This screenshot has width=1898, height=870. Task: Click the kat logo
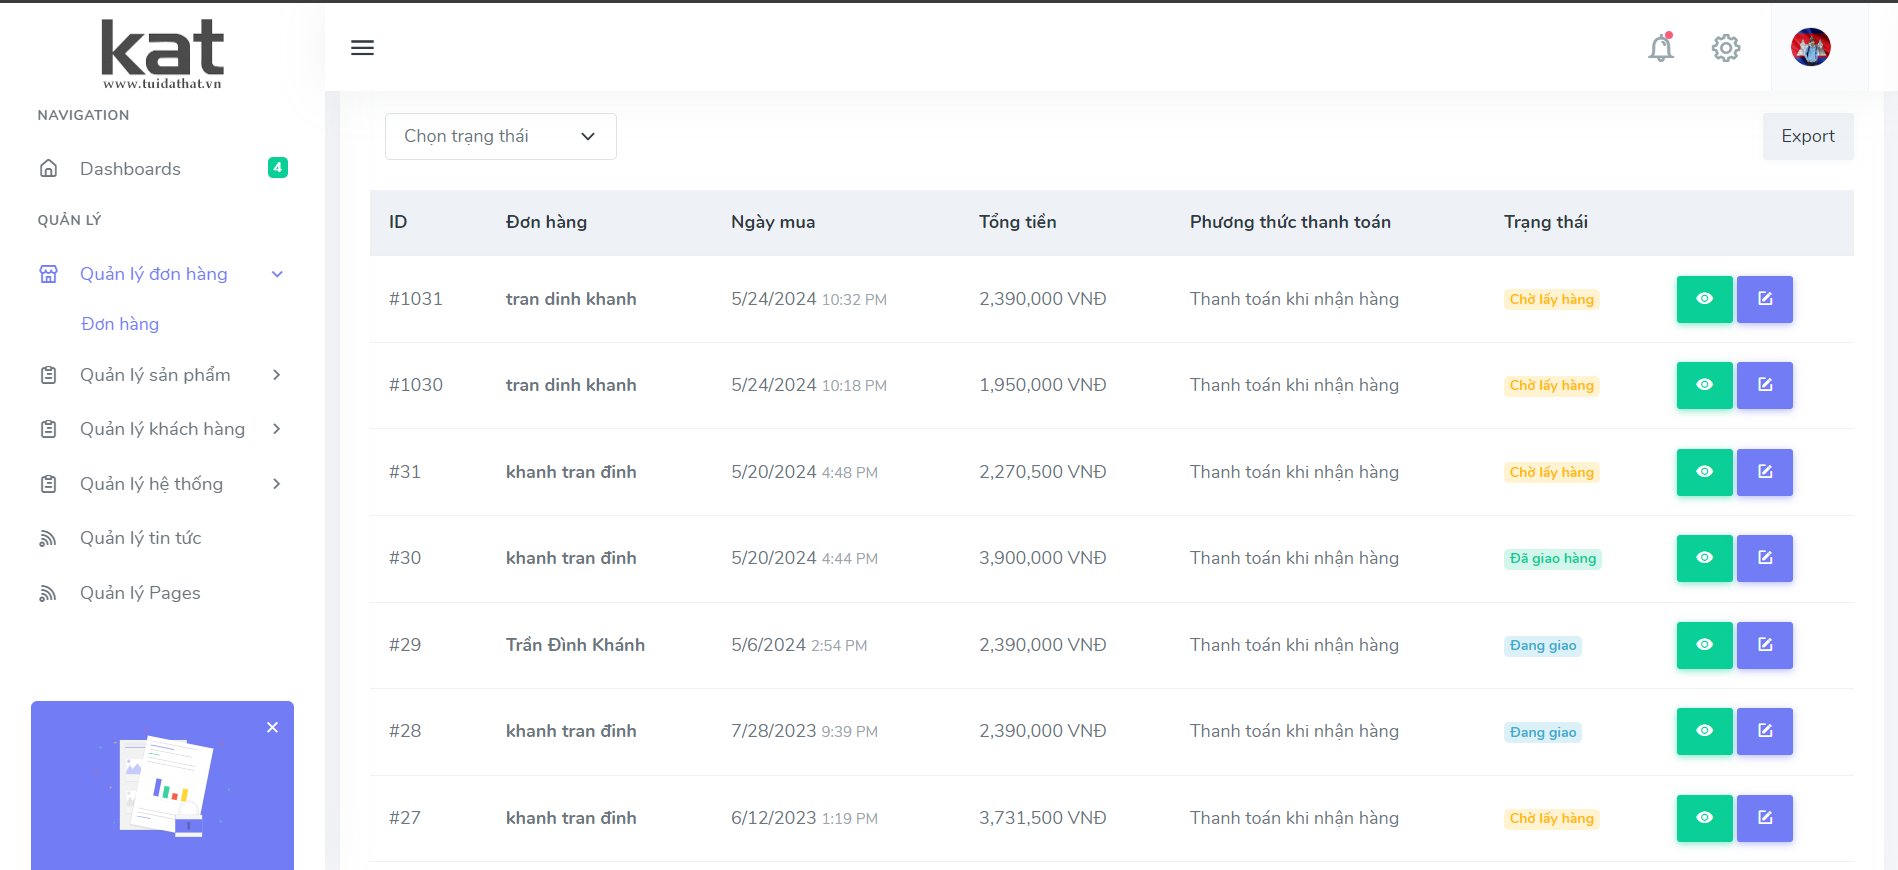pyautogui.click(x=163, y=54)
